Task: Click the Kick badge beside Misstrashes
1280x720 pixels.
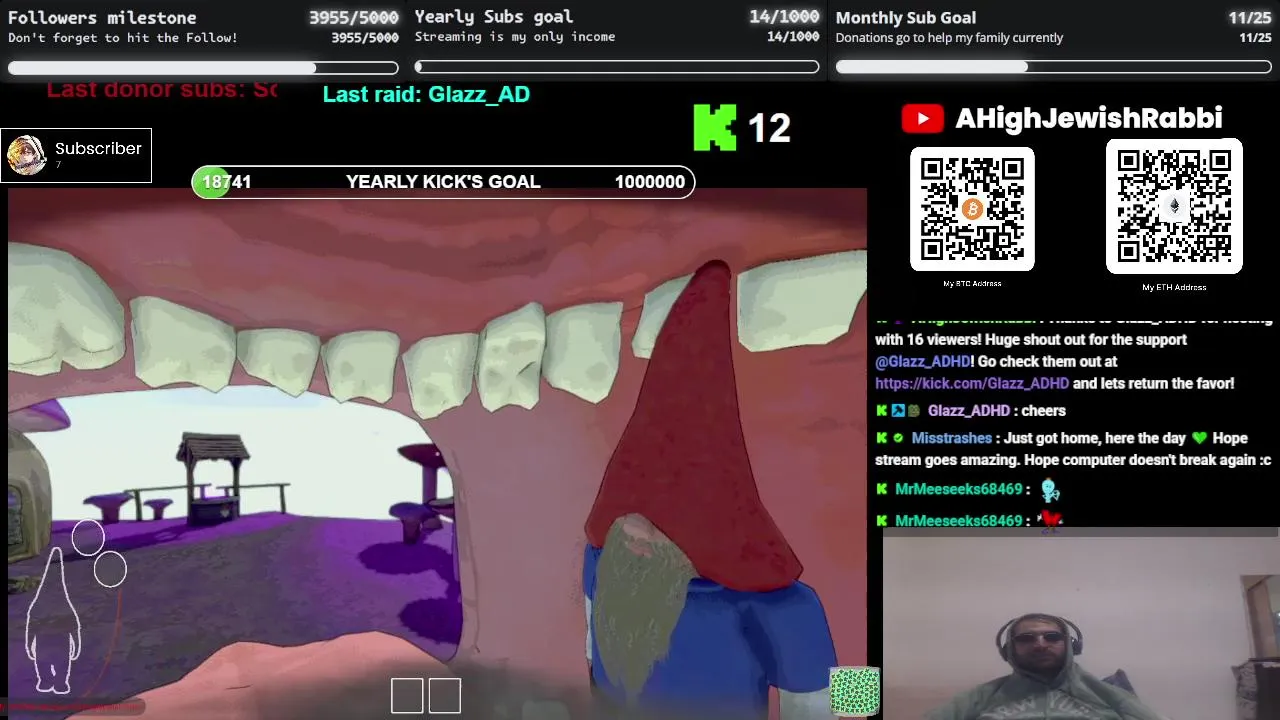Action: click(881, 438)
